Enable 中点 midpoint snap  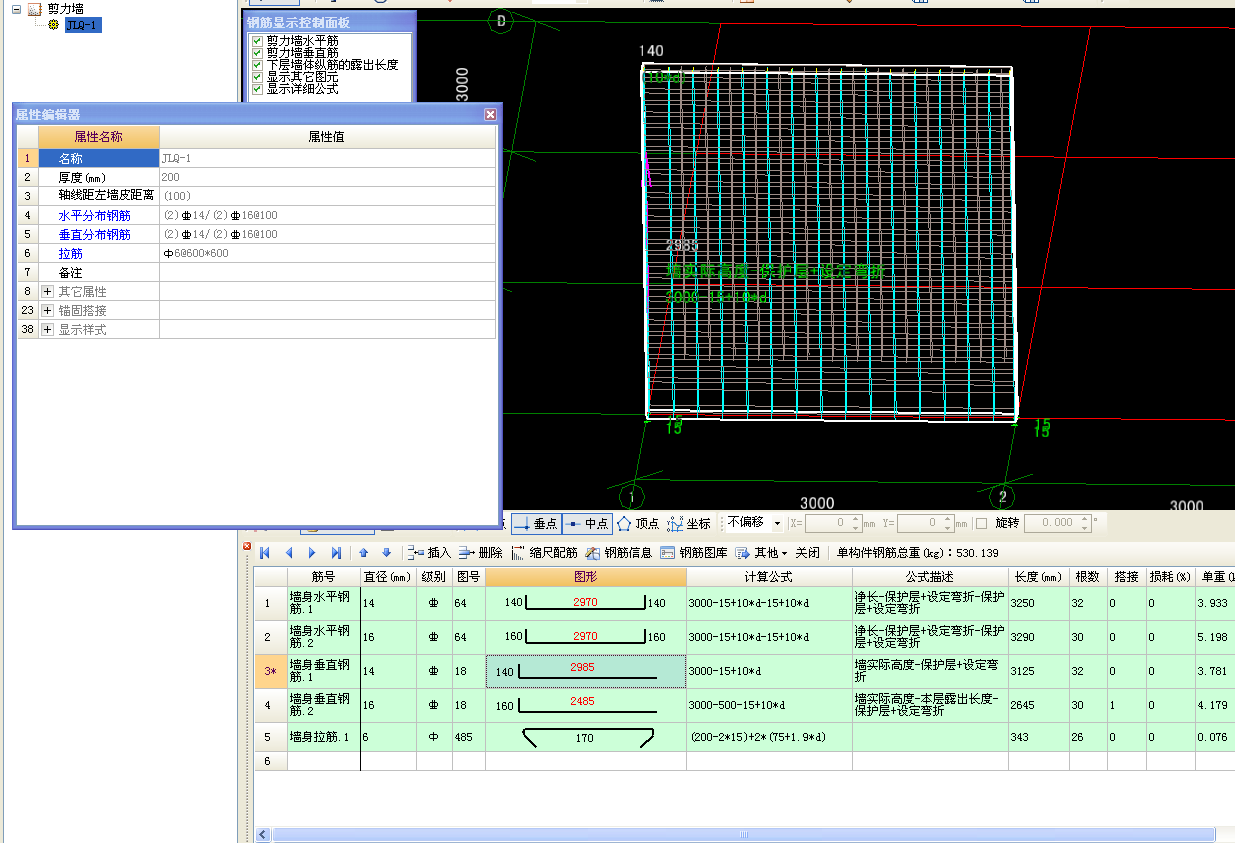coord(587,523)
